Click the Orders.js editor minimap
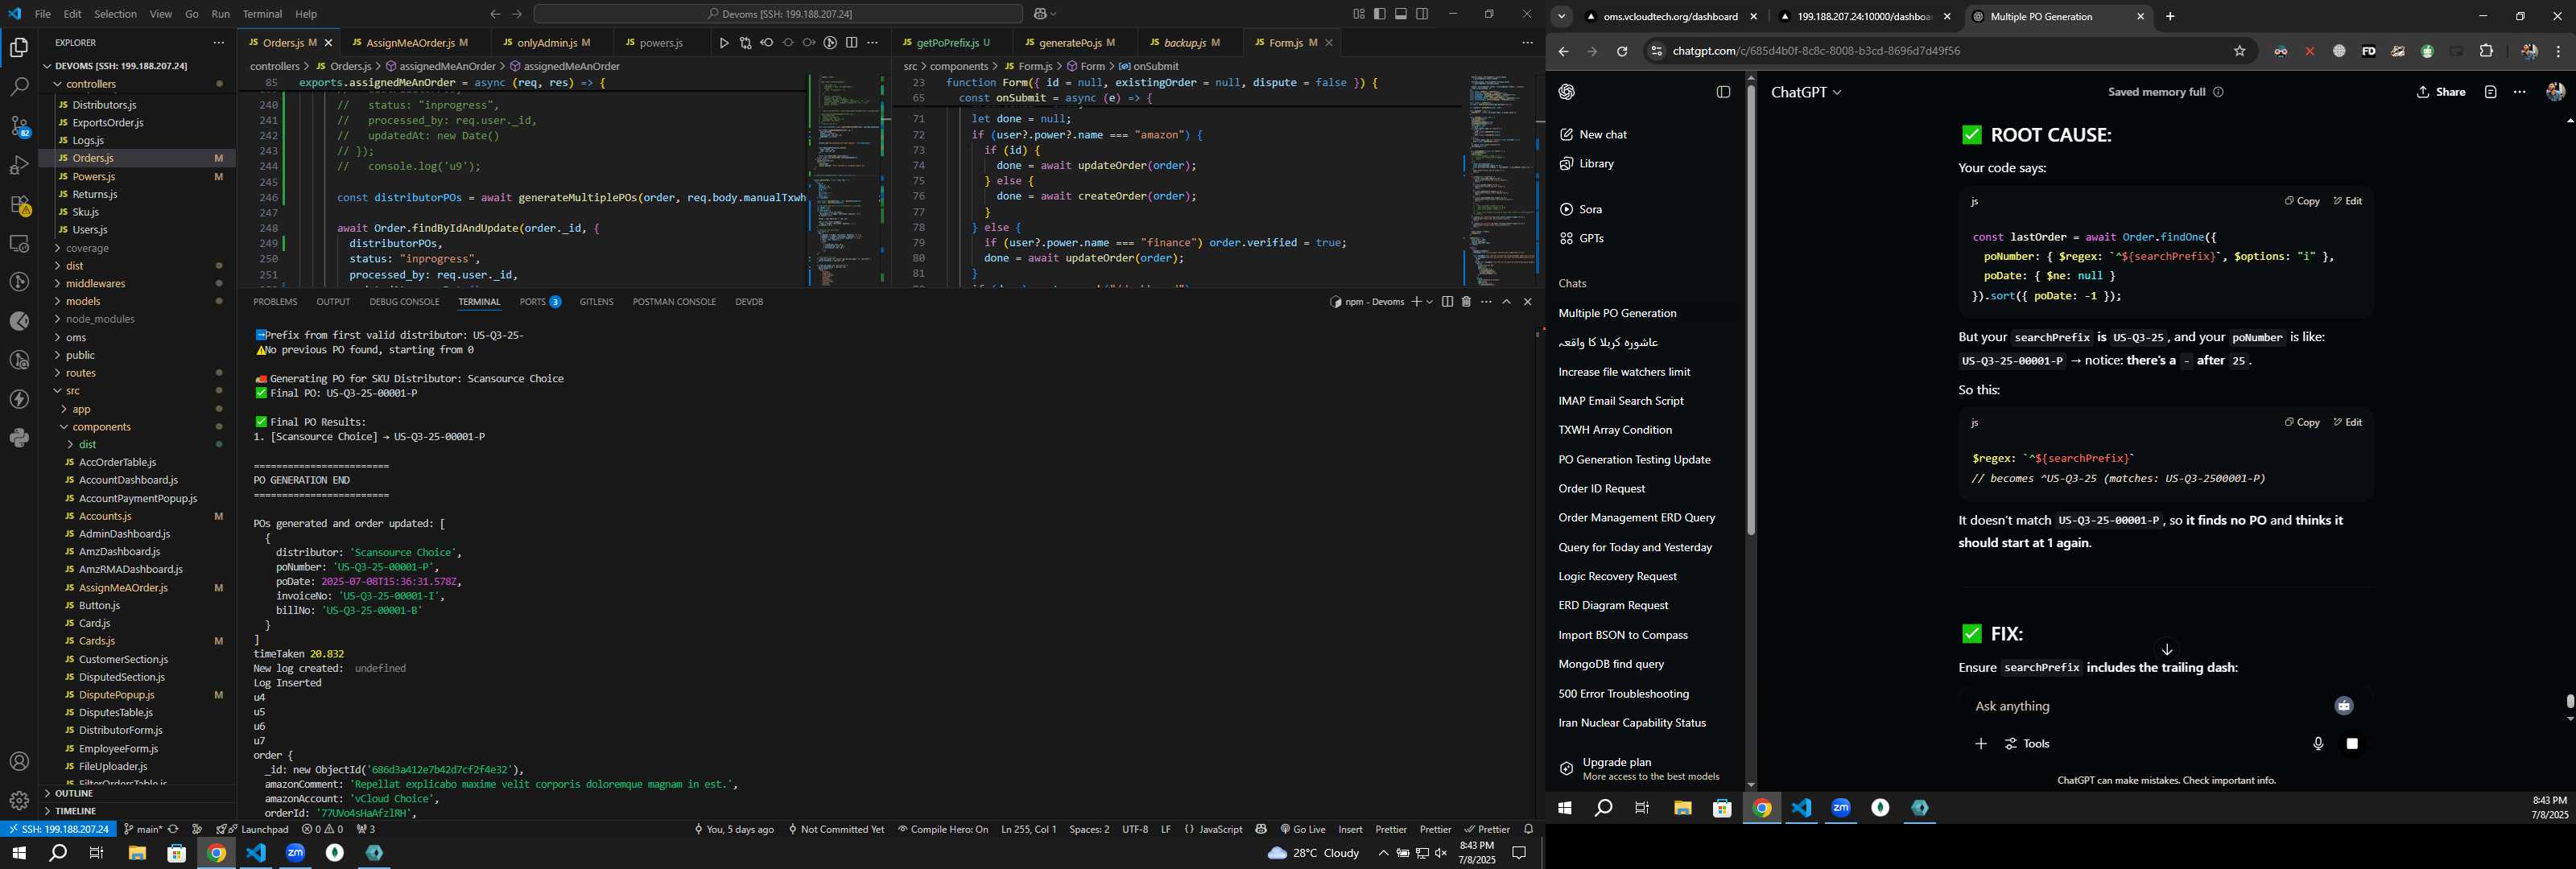This screenshot has width=2576, height=869. pyautogui.click(x=846, y=180)
